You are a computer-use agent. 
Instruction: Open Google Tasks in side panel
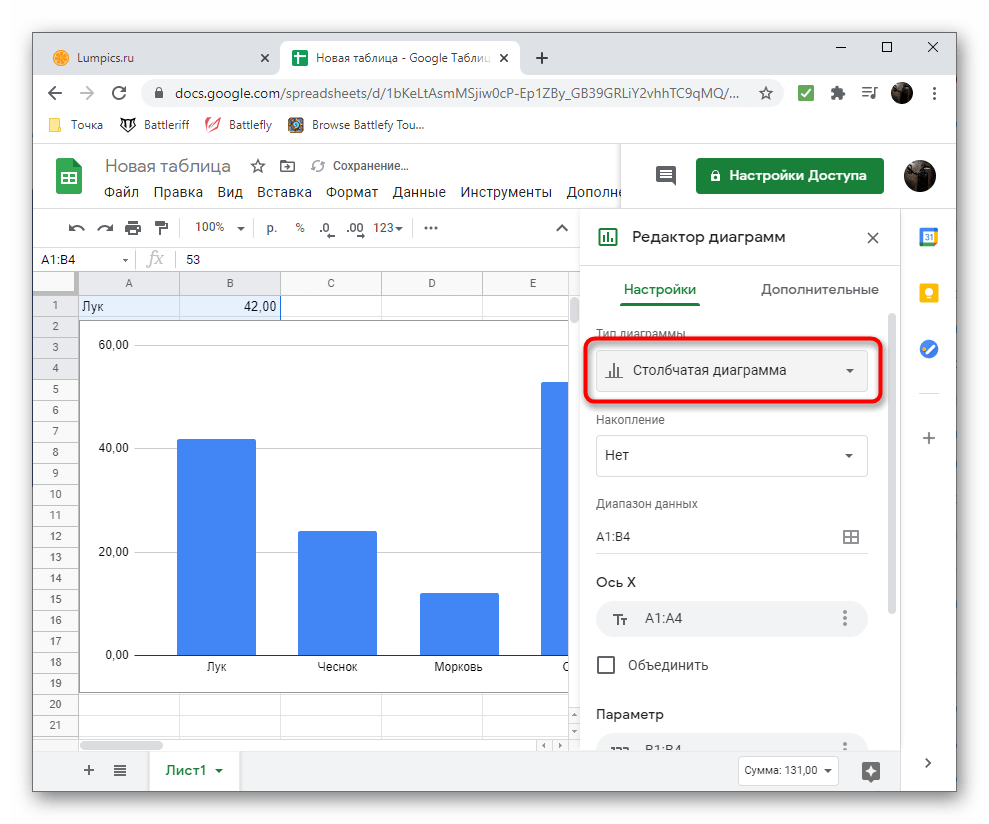point(928,349)
